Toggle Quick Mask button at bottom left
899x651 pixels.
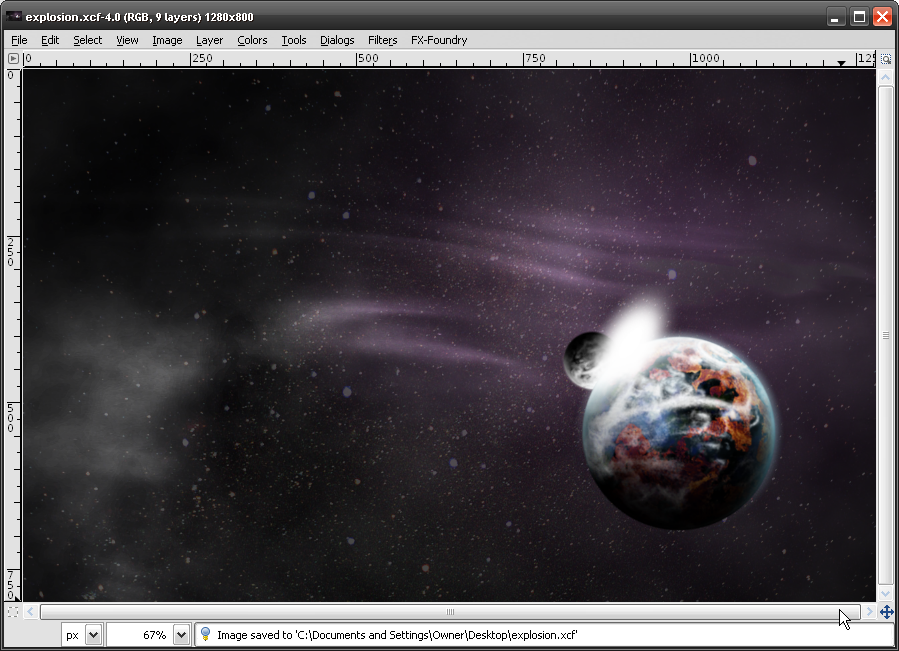pos(13,612)
